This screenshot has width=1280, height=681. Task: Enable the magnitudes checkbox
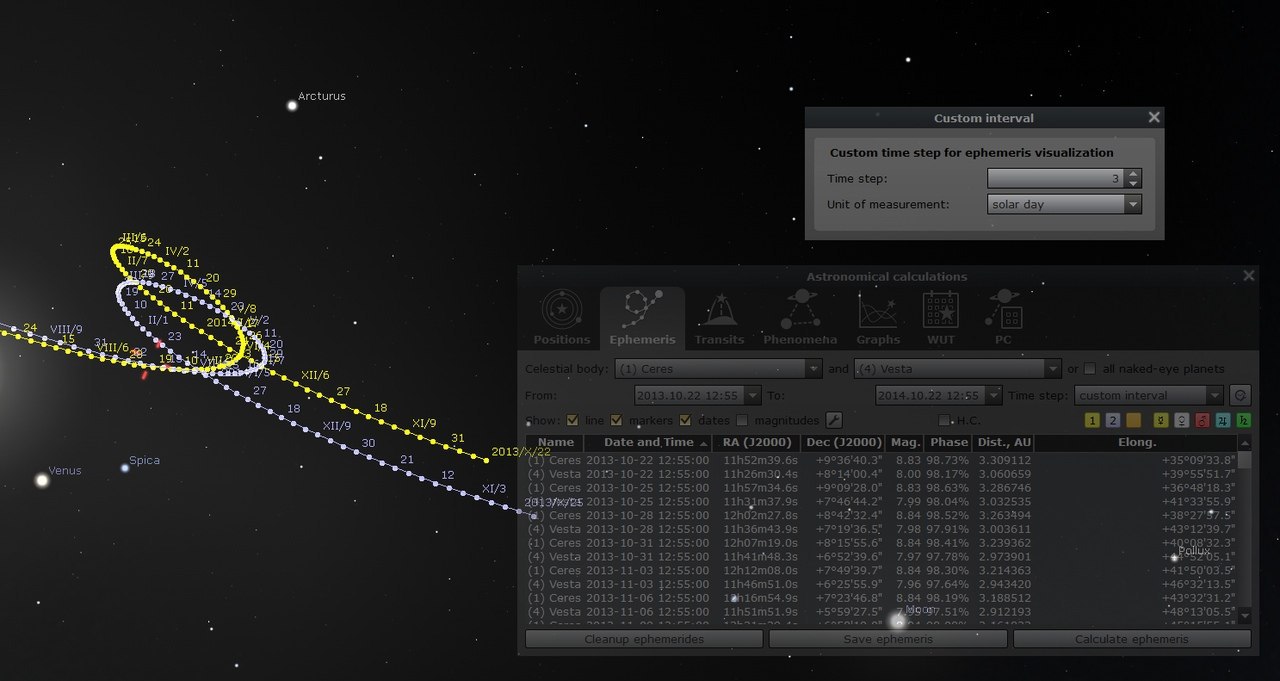click(742, 420)
